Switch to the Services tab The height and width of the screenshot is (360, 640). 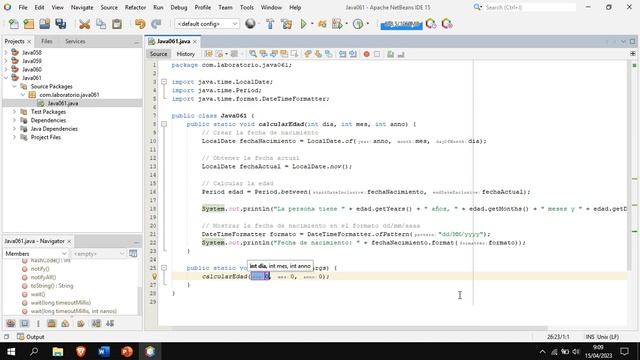click(x=75, y=41)
